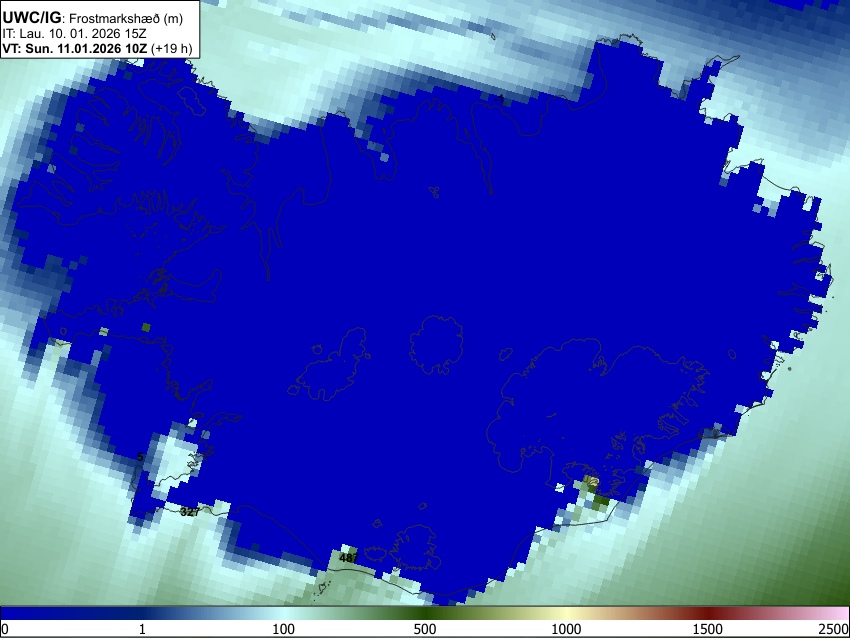Image resolution: width=850 pixels, height=638 pixels.
Task: Click the 'Frostmarkshæð (m)' label
Action: tap(126, 19)
